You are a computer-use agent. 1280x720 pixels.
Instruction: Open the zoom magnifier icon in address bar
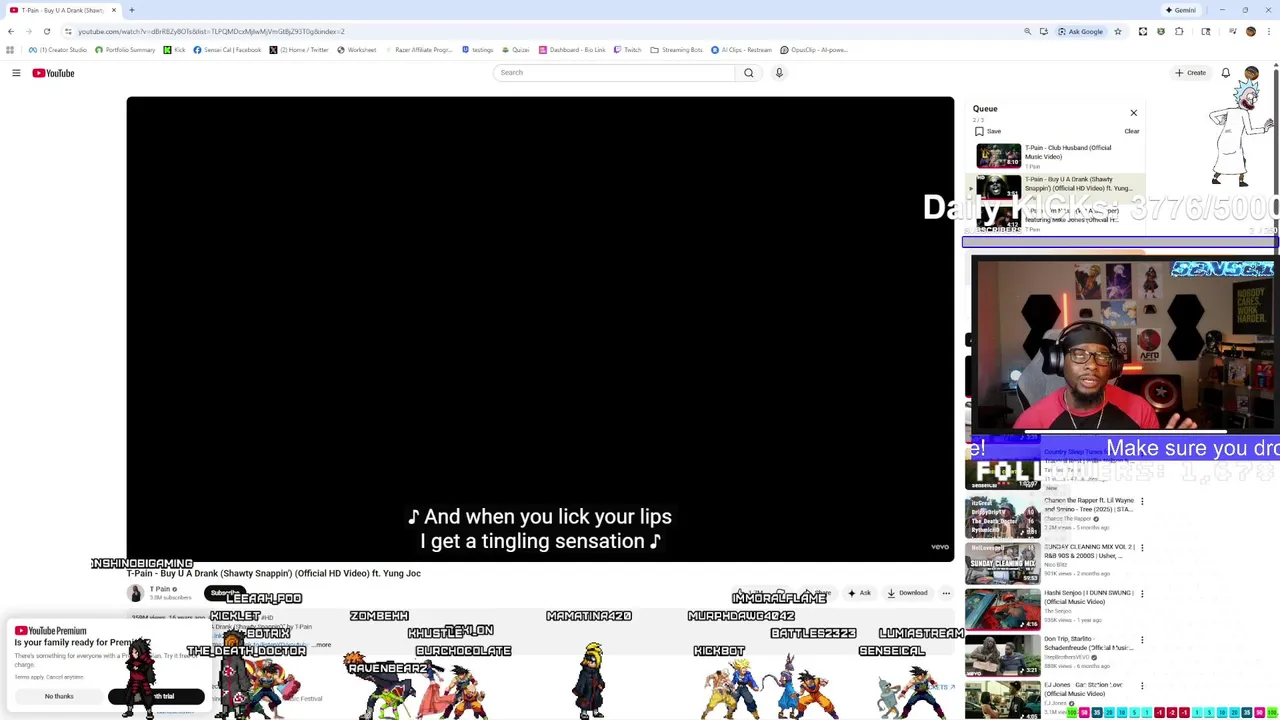click(1027, 31)
